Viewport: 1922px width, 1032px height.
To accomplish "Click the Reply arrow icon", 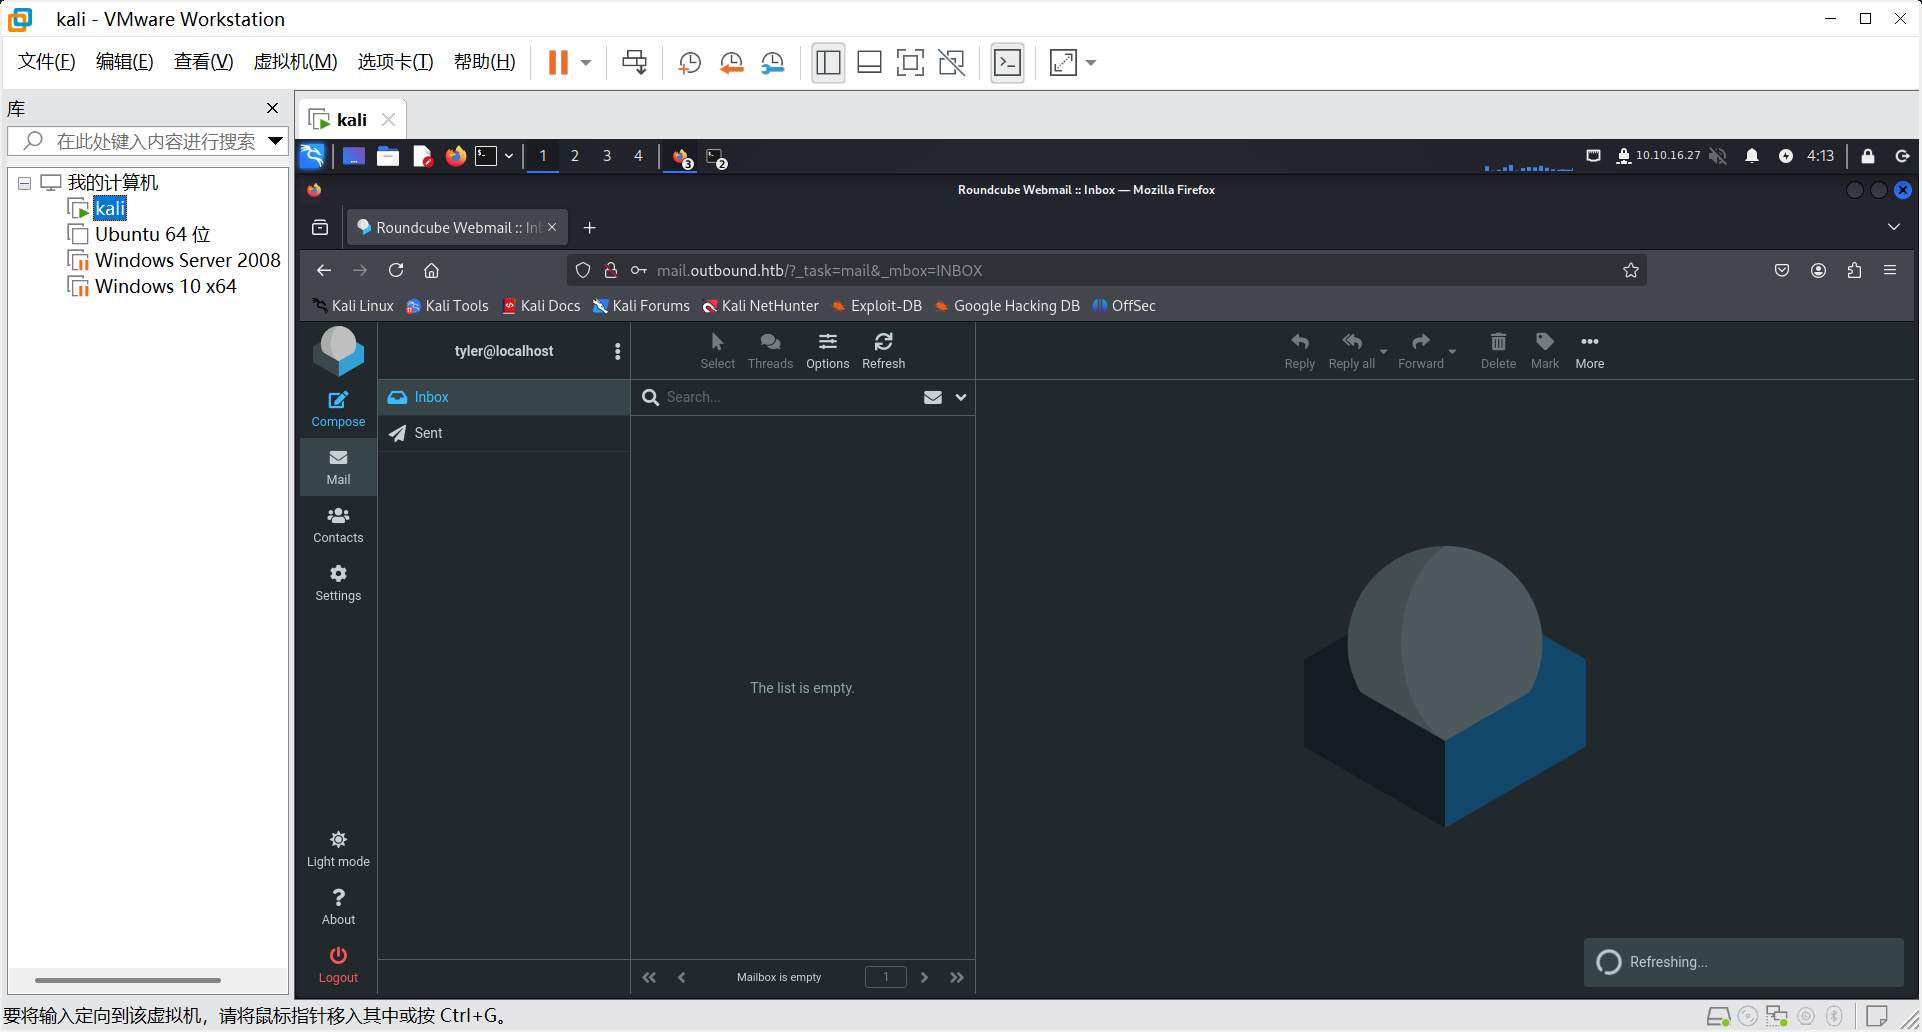I will click(1299, 351).
